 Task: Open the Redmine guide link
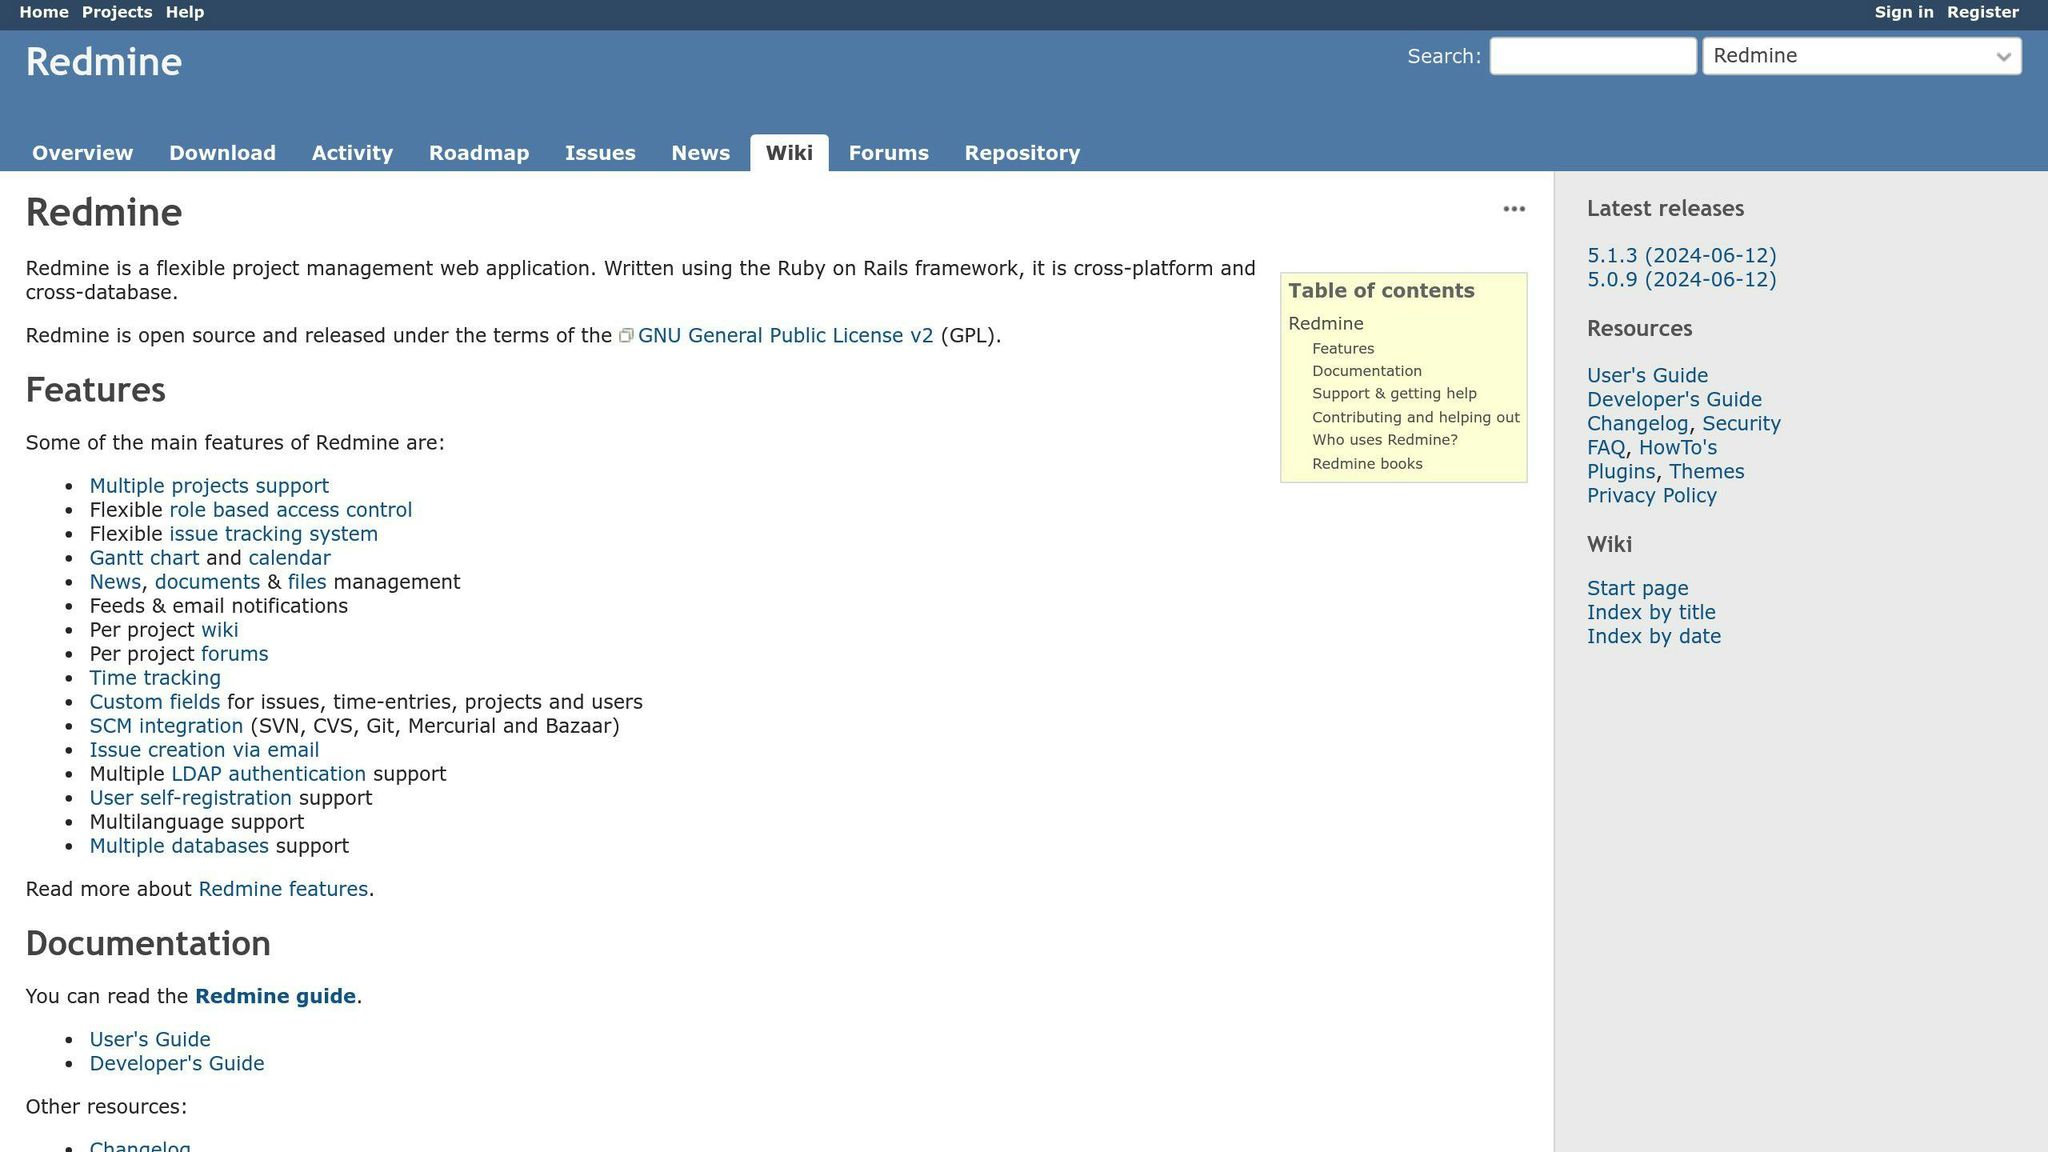point(275,996)
